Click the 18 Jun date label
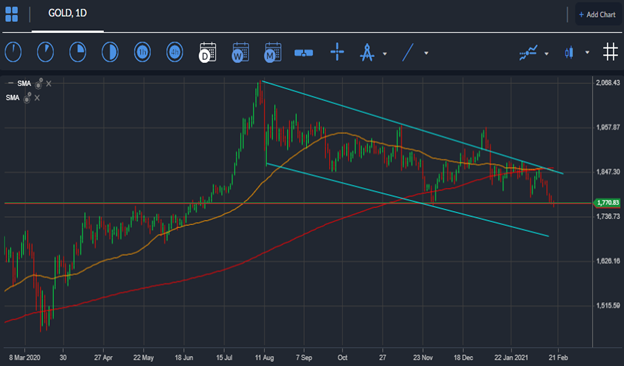 click(x=184, y=358)
